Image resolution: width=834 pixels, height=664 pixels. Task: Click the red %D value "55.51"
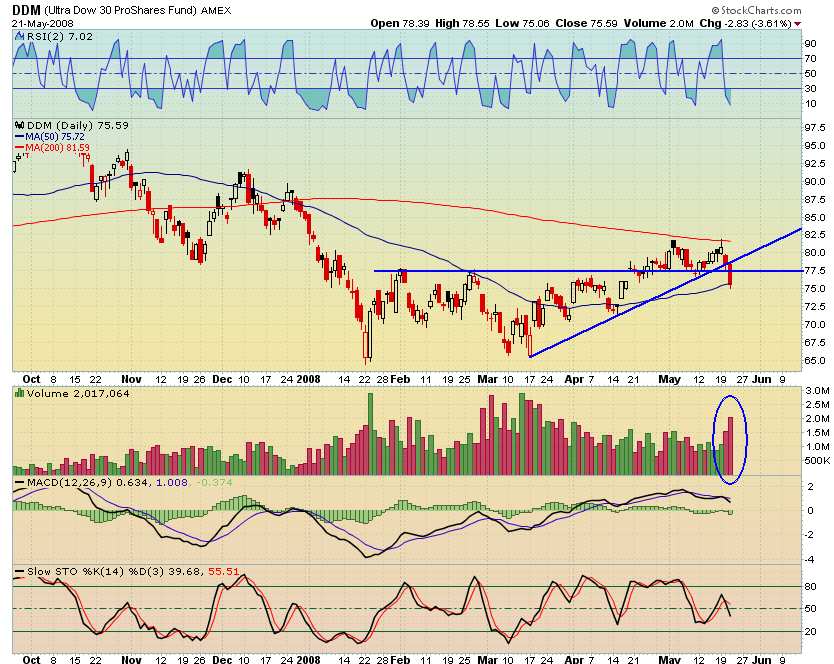click(x=223, y=571)
